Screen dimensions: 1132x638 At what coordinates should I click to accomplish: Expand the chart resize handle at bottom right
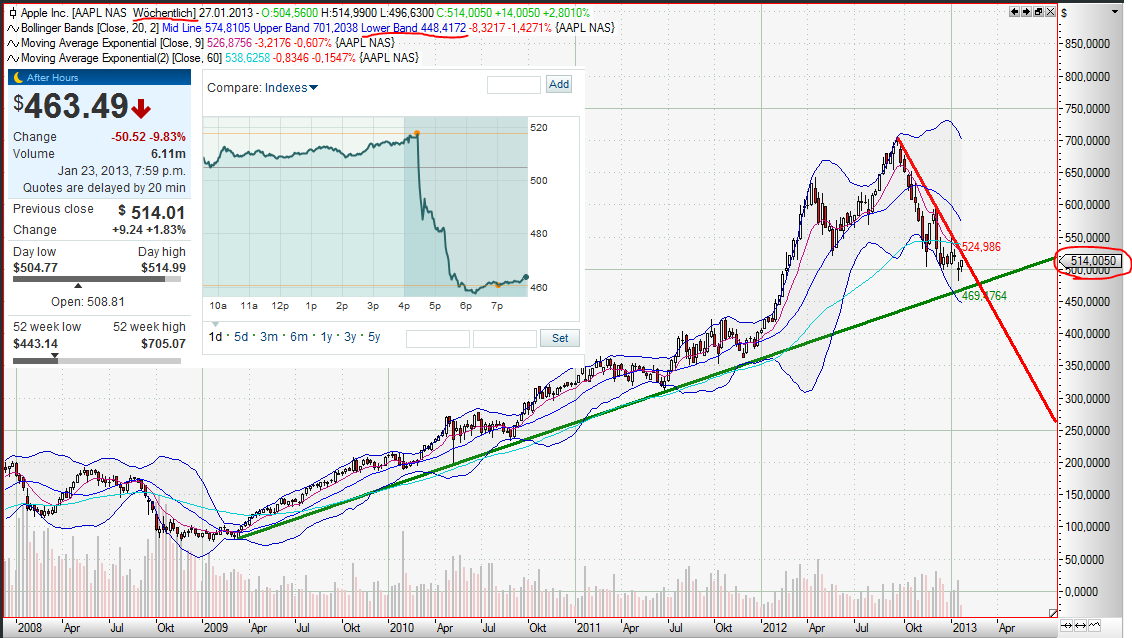[x=1052, y=612]
